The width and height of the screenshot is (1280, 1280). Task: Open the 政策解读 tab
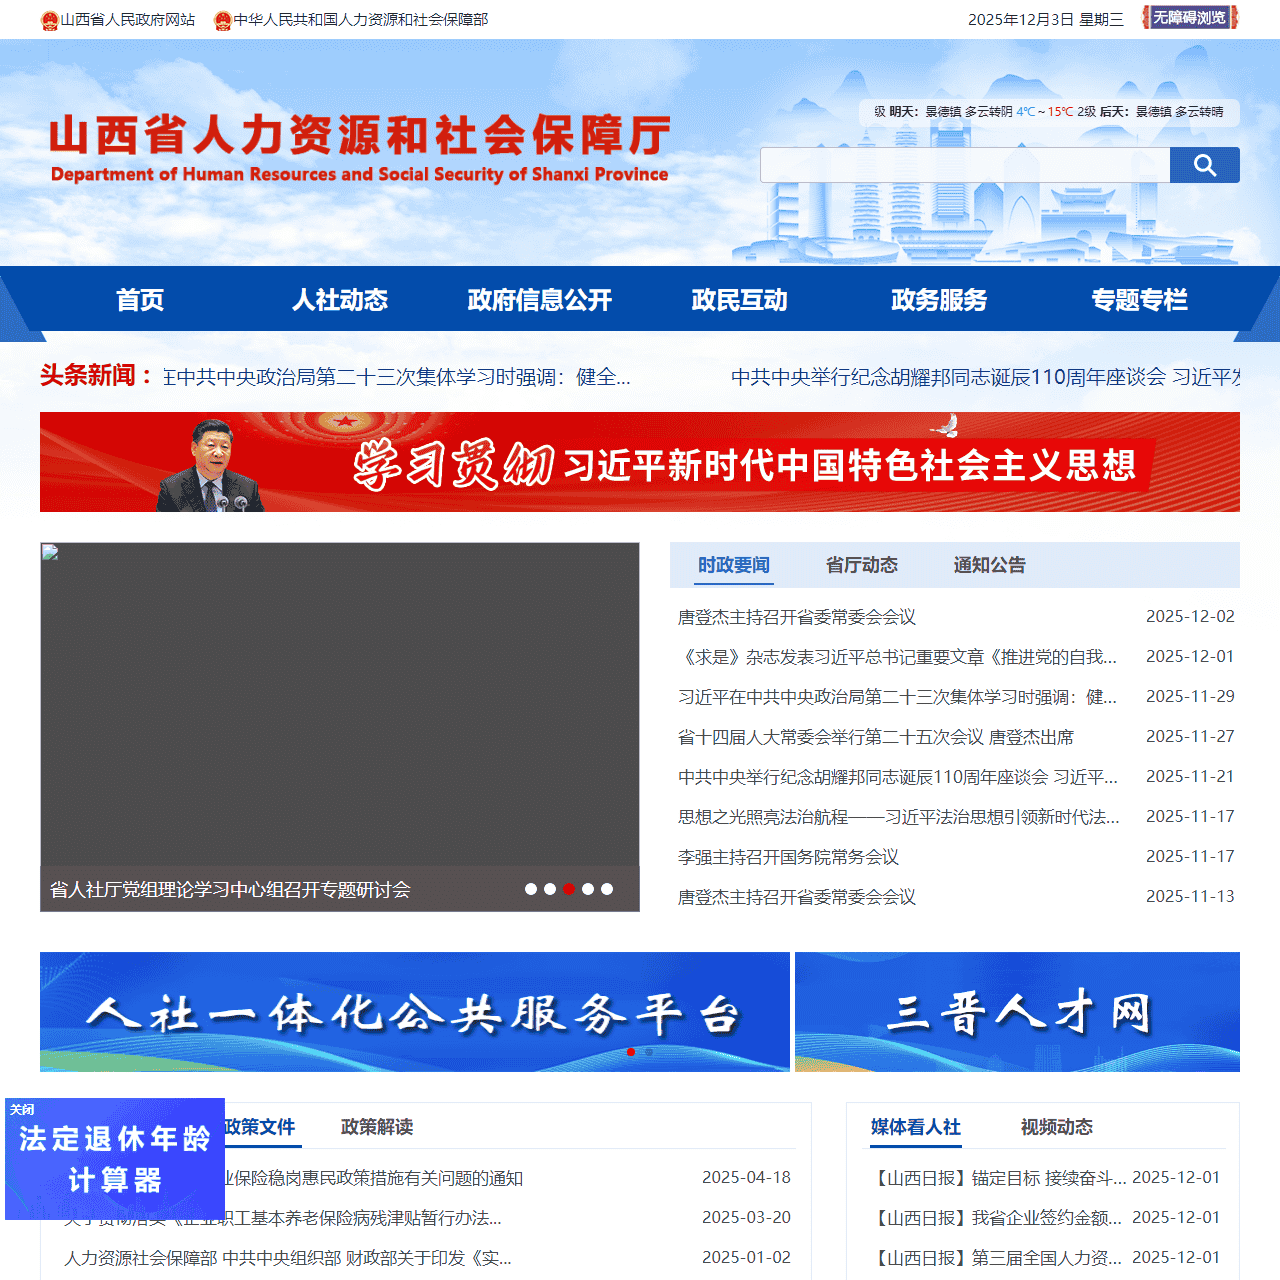pyautogui.click(x=378, y=1125)
